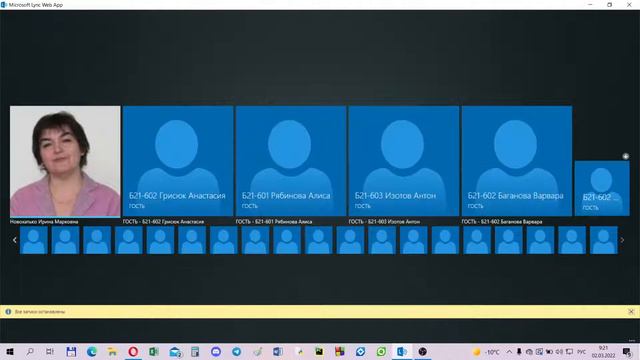
Task: Launch Microsoft Edge from the taskbar
Action: pyautogui.click(x=91, y=351)
